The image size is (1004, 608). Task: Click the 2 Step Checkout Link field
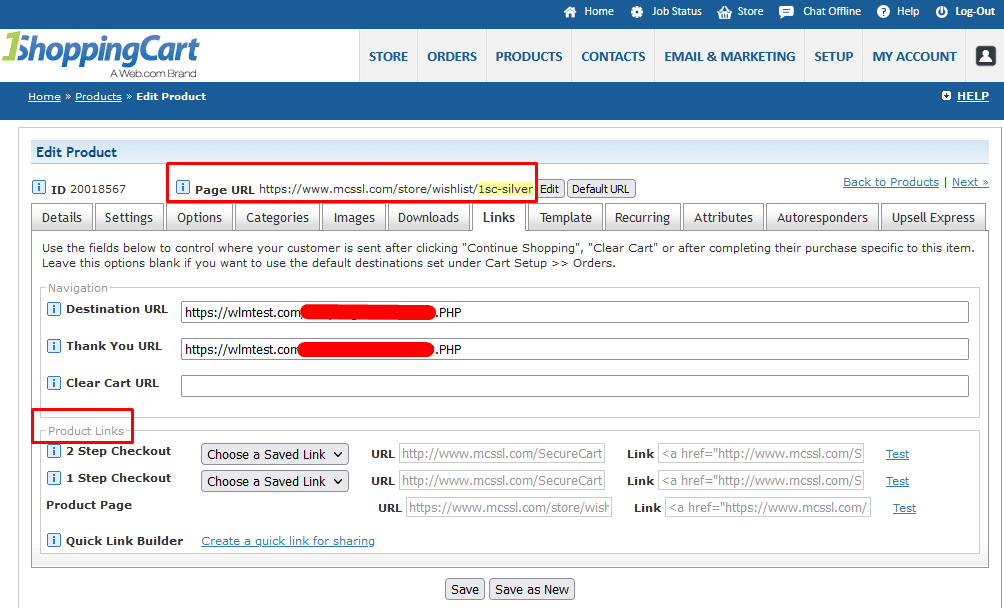[761, 454]
